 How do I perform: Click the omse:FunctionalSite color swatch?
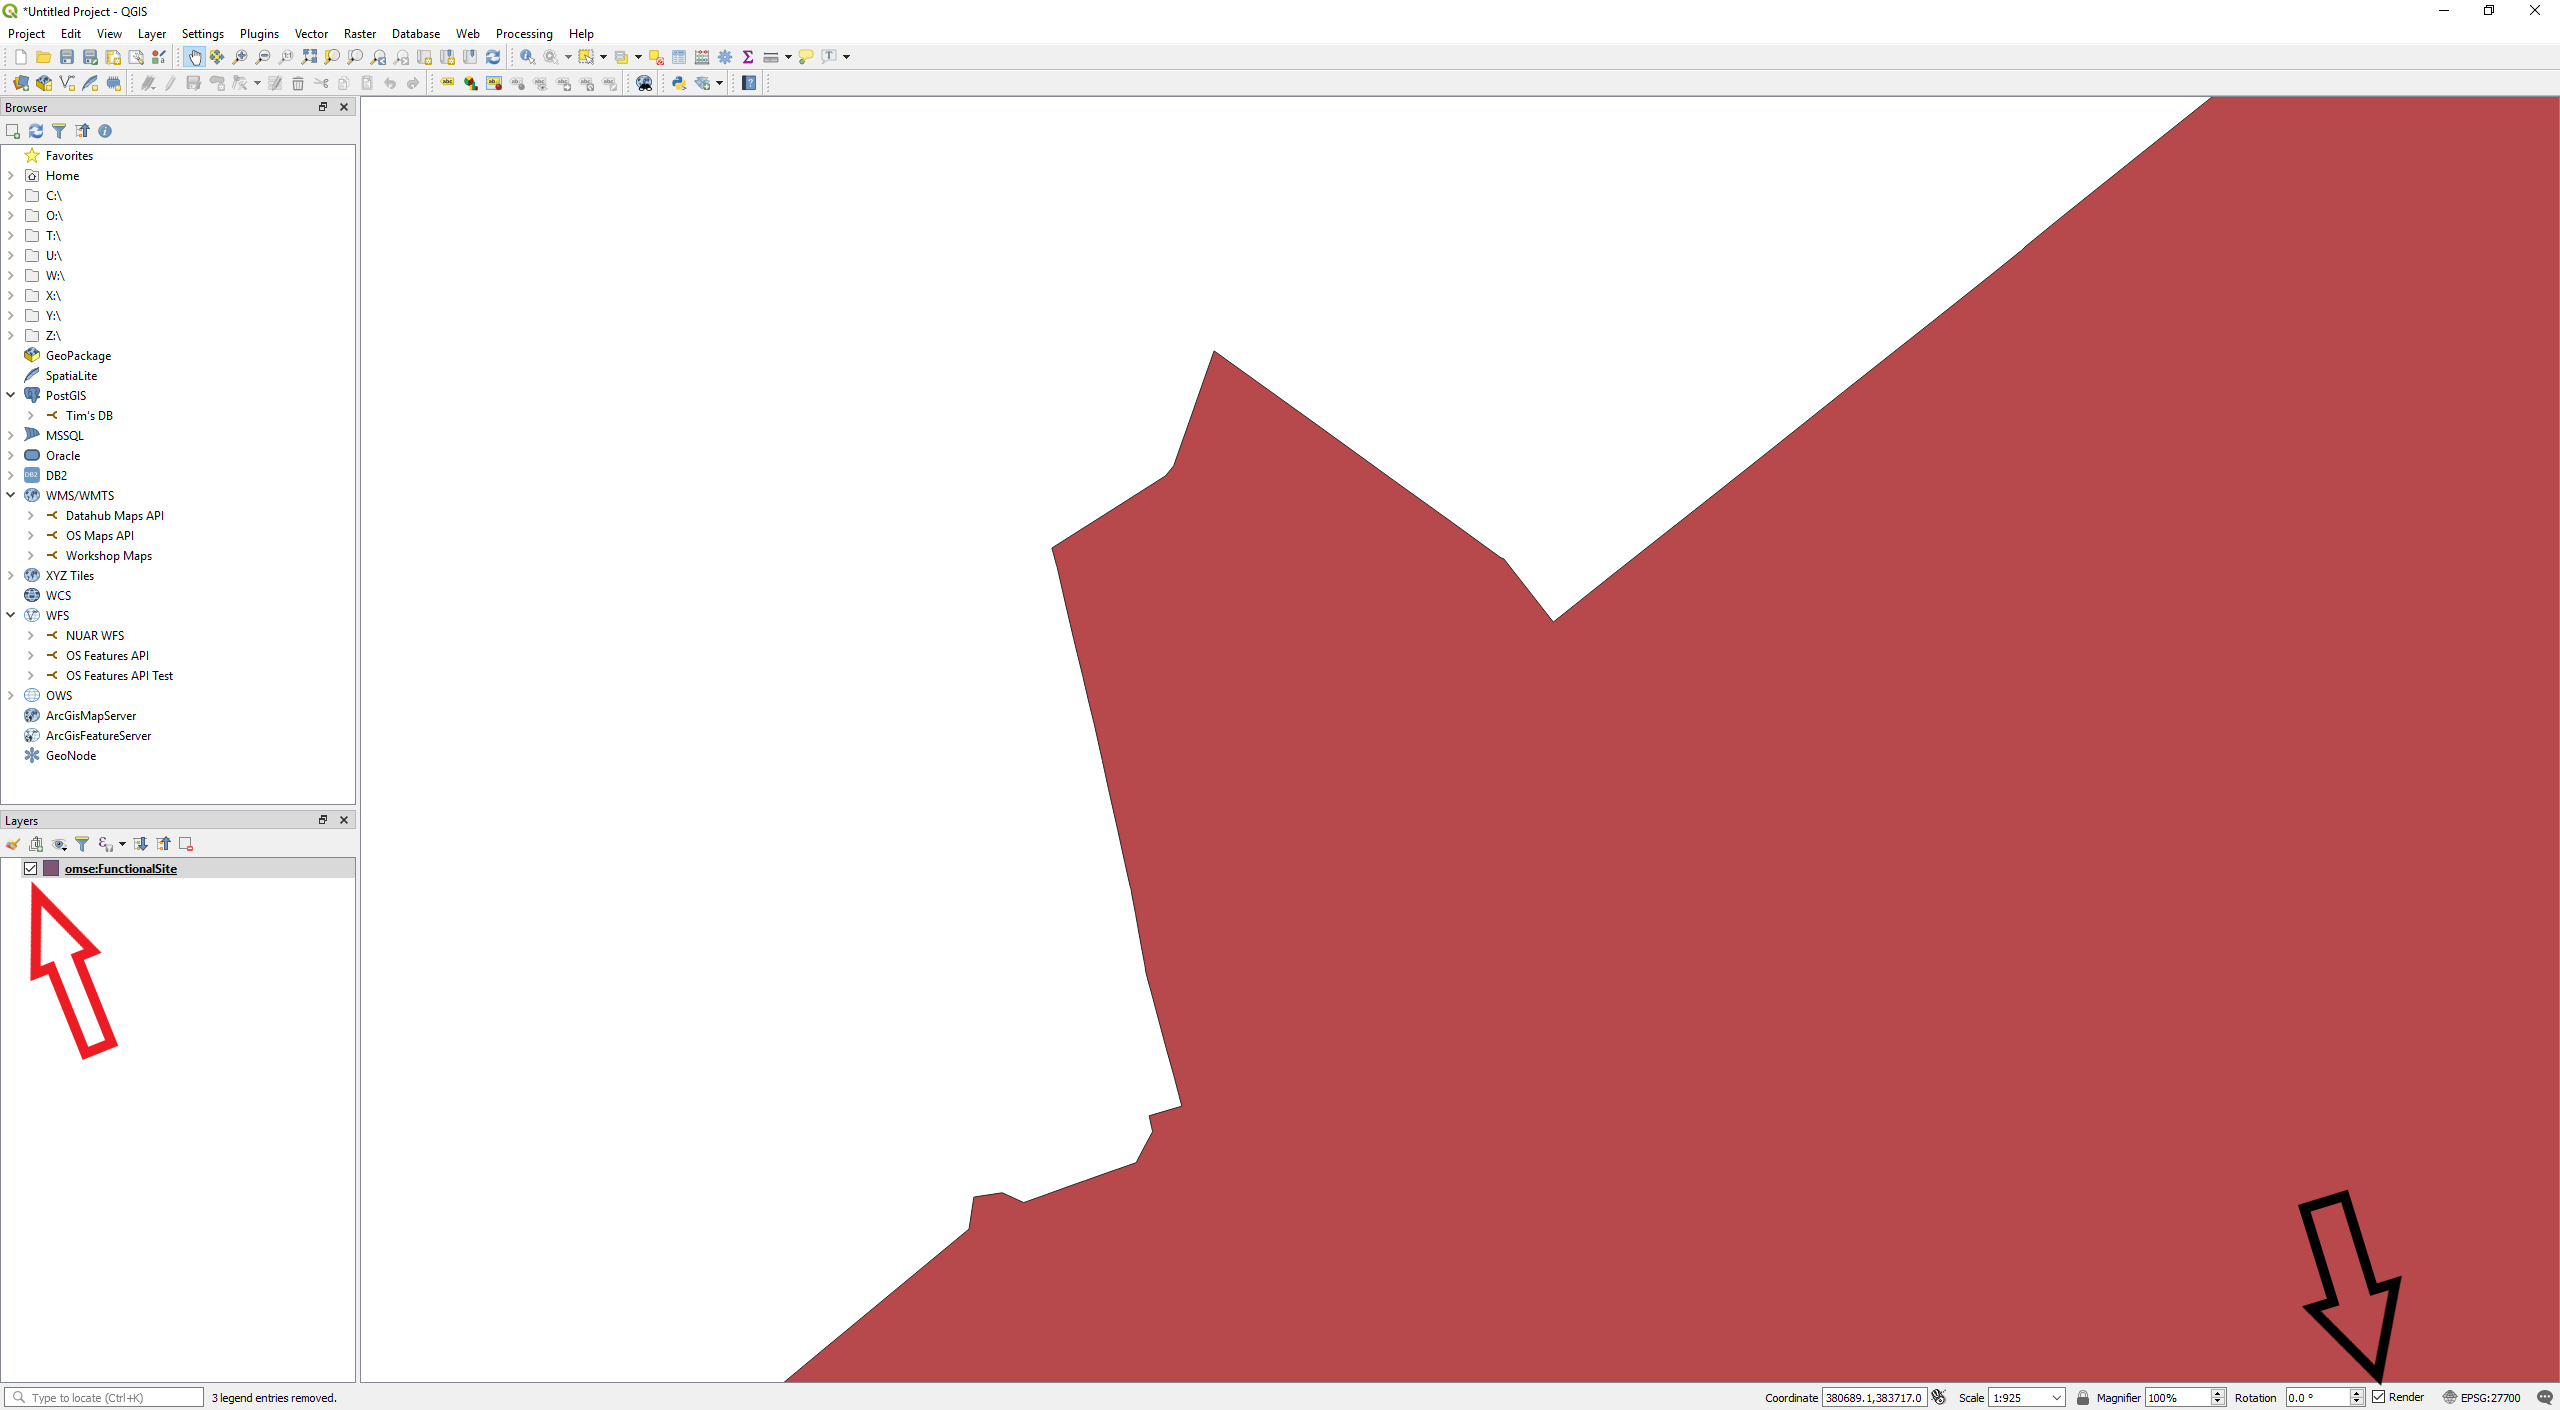coord(51,869)
